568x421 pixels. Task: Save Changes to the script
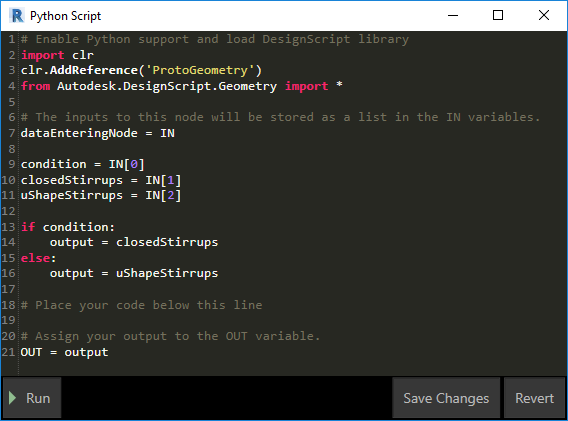coord(446,398)
